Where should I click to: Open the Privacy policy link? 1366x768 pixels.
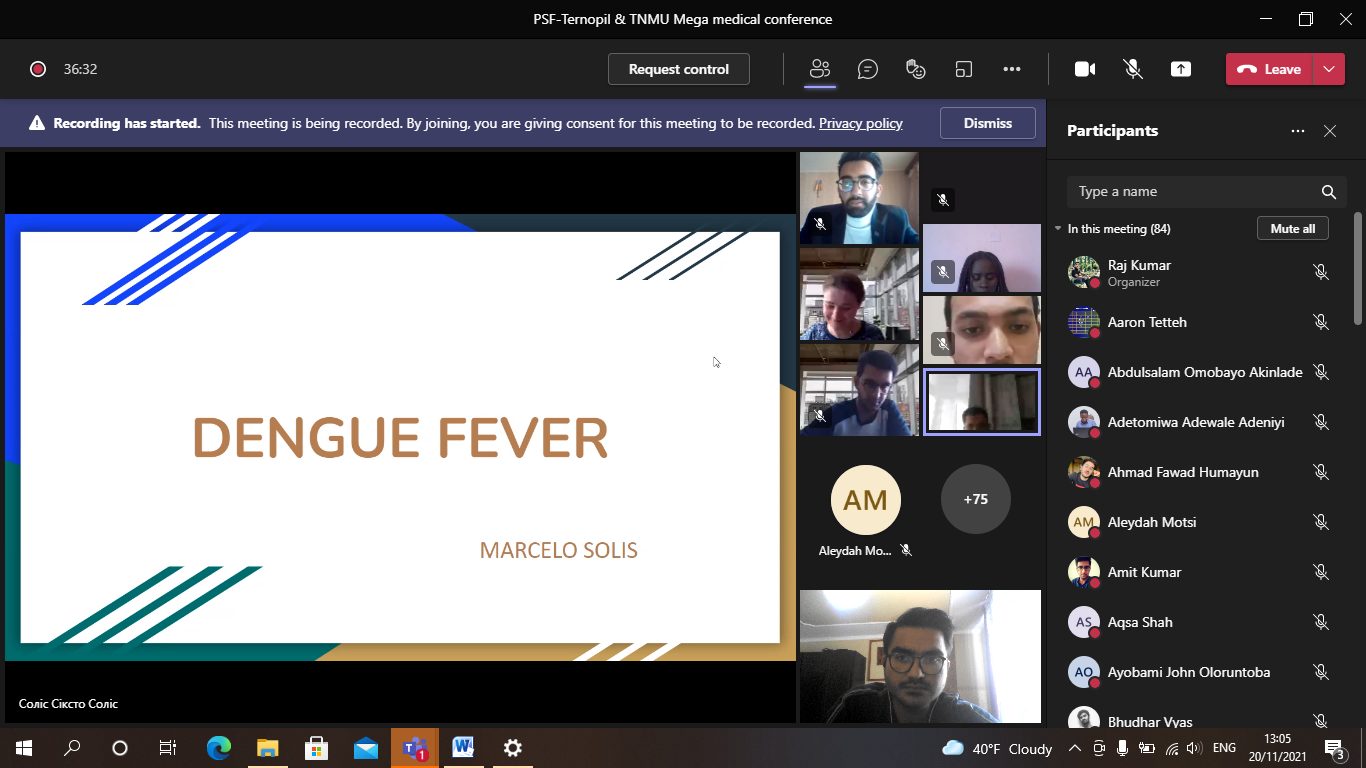click(860, 123)
